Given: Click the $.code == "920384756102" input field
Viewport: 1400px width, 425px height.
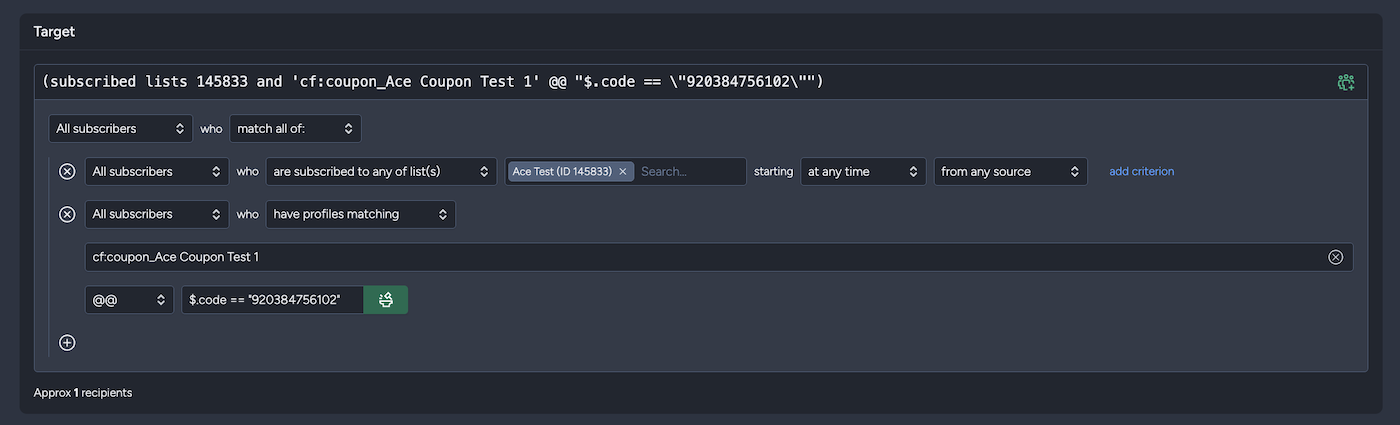Looking at the screenshot, I should pyautogui.click(x=272, y=300).
